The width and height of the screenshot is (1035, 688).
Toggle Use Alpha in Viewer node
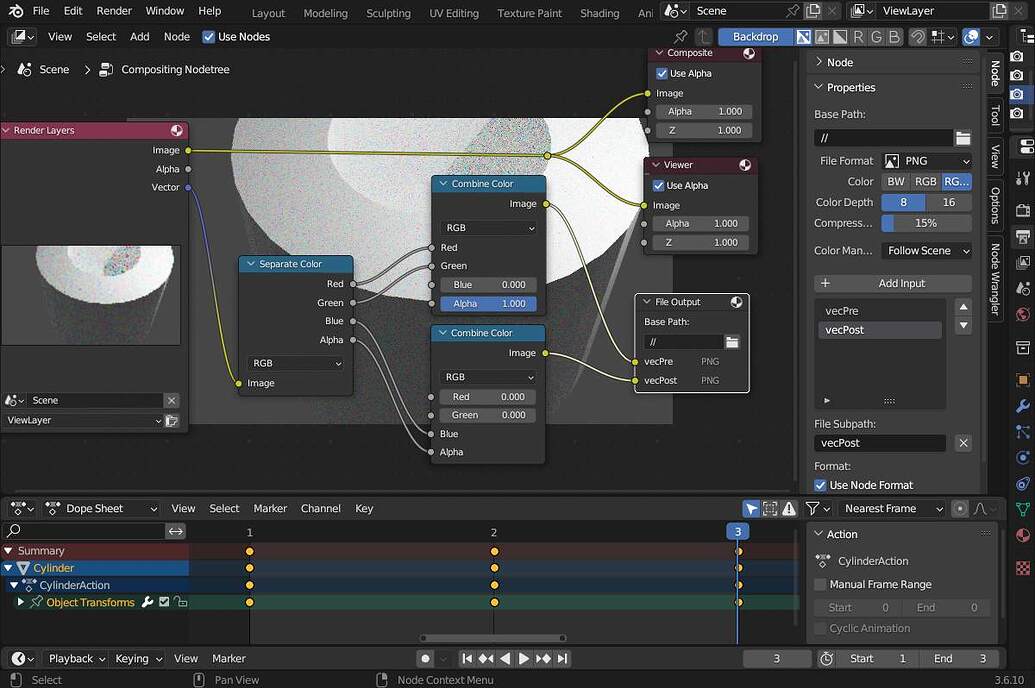pyautogui.click(x=658, y=186)
